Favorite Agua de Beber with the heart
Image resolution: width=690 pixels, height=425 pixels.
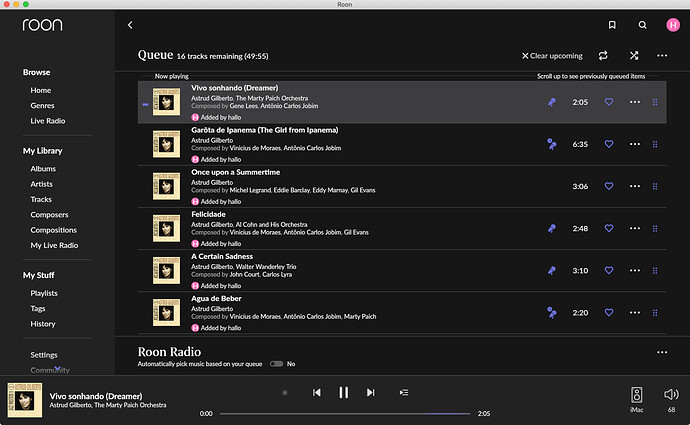coord(609,312)
